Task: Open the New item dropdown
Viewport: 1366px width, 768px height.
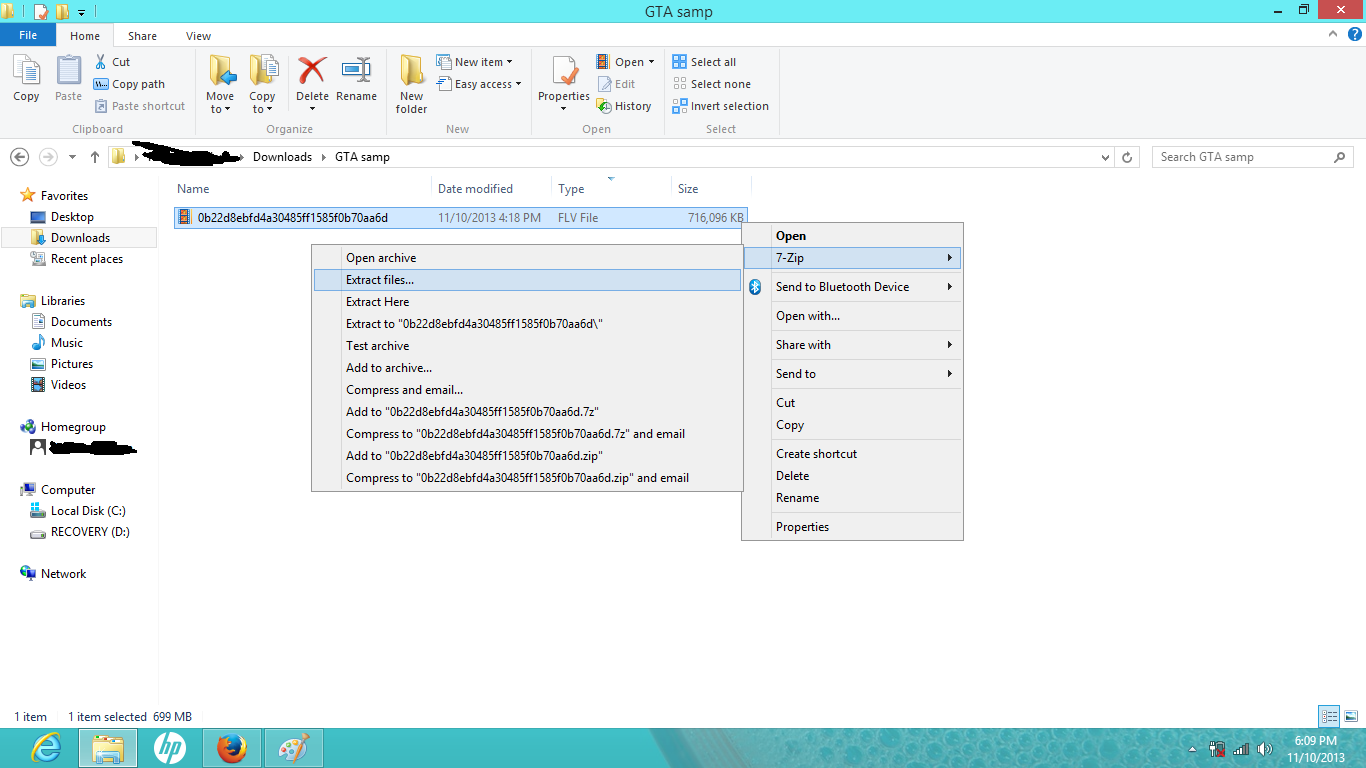Action: (475, 62)
